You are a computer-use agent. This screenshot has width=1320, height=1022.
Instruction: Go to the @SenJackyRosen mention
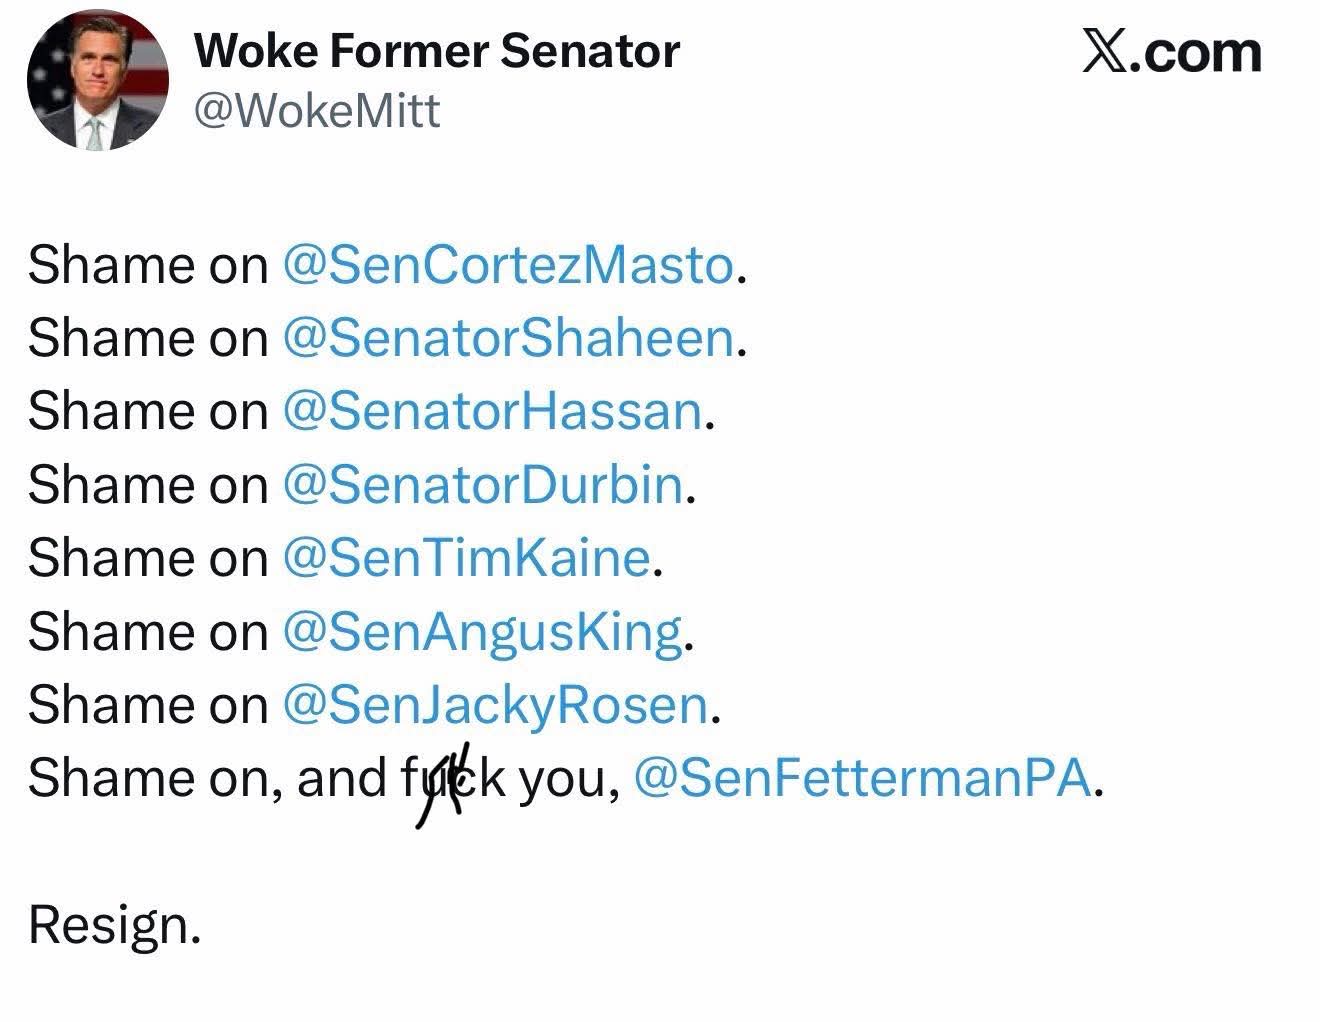[x=496, y=705]
